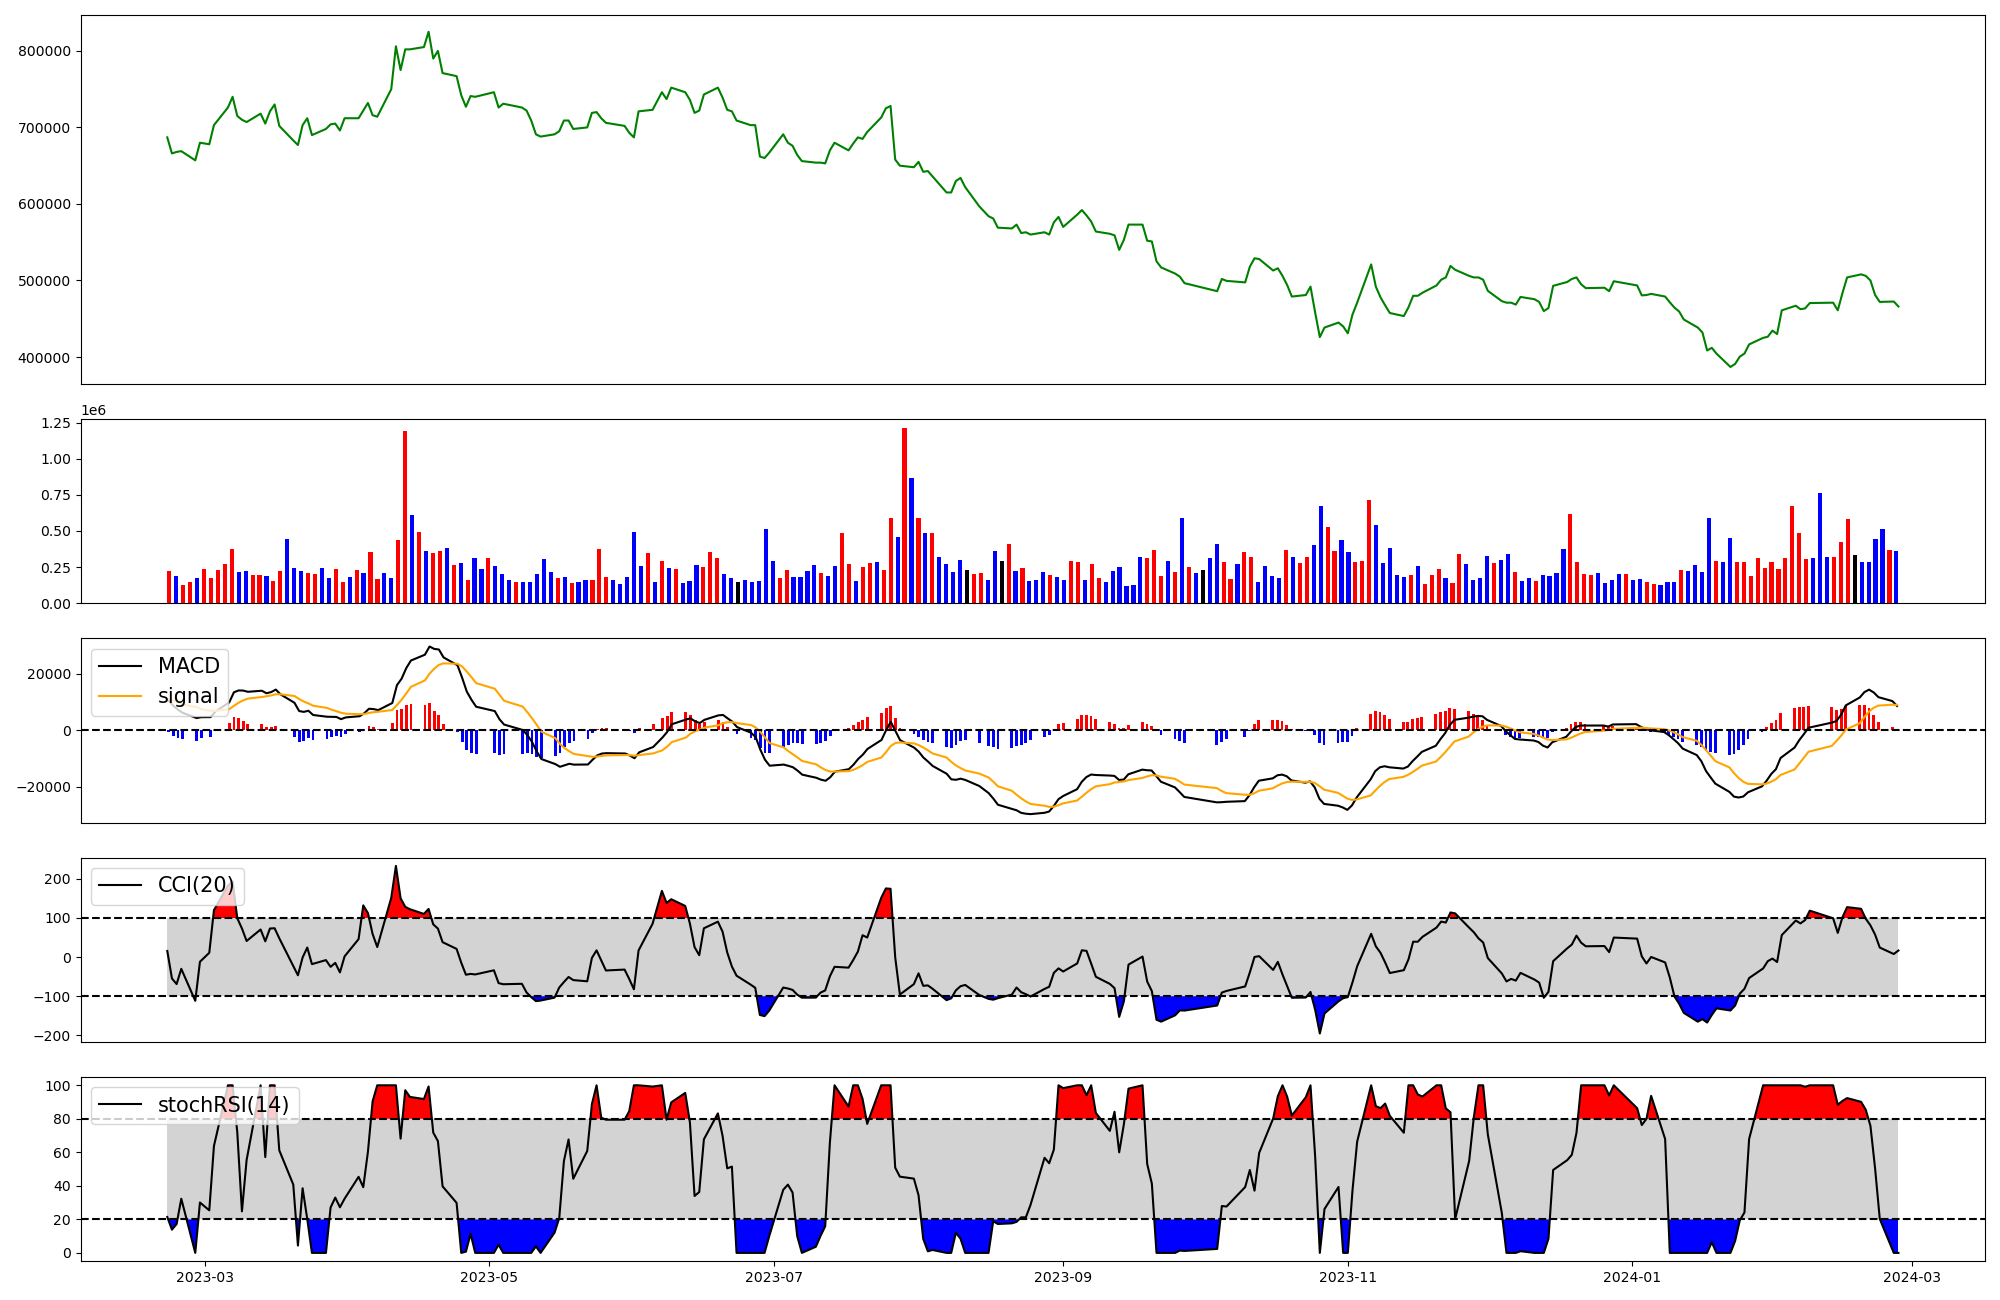Click the 2023-09 date tick label
The height and width of the screenshot is (1300, 2000).
pos(1062,1277)
